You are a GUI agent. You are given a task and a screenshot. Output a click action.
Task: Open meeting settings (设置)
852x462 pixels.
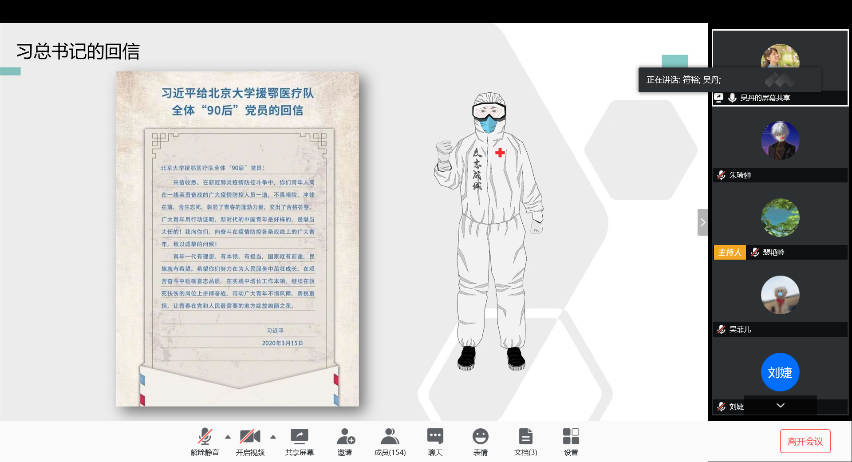point(571,441)
